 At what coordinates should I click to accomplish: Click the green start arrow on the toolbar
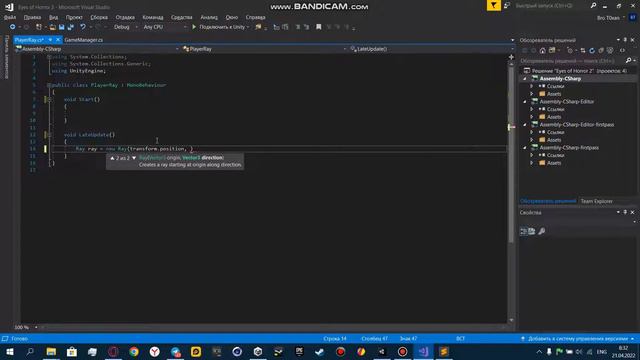194,27
